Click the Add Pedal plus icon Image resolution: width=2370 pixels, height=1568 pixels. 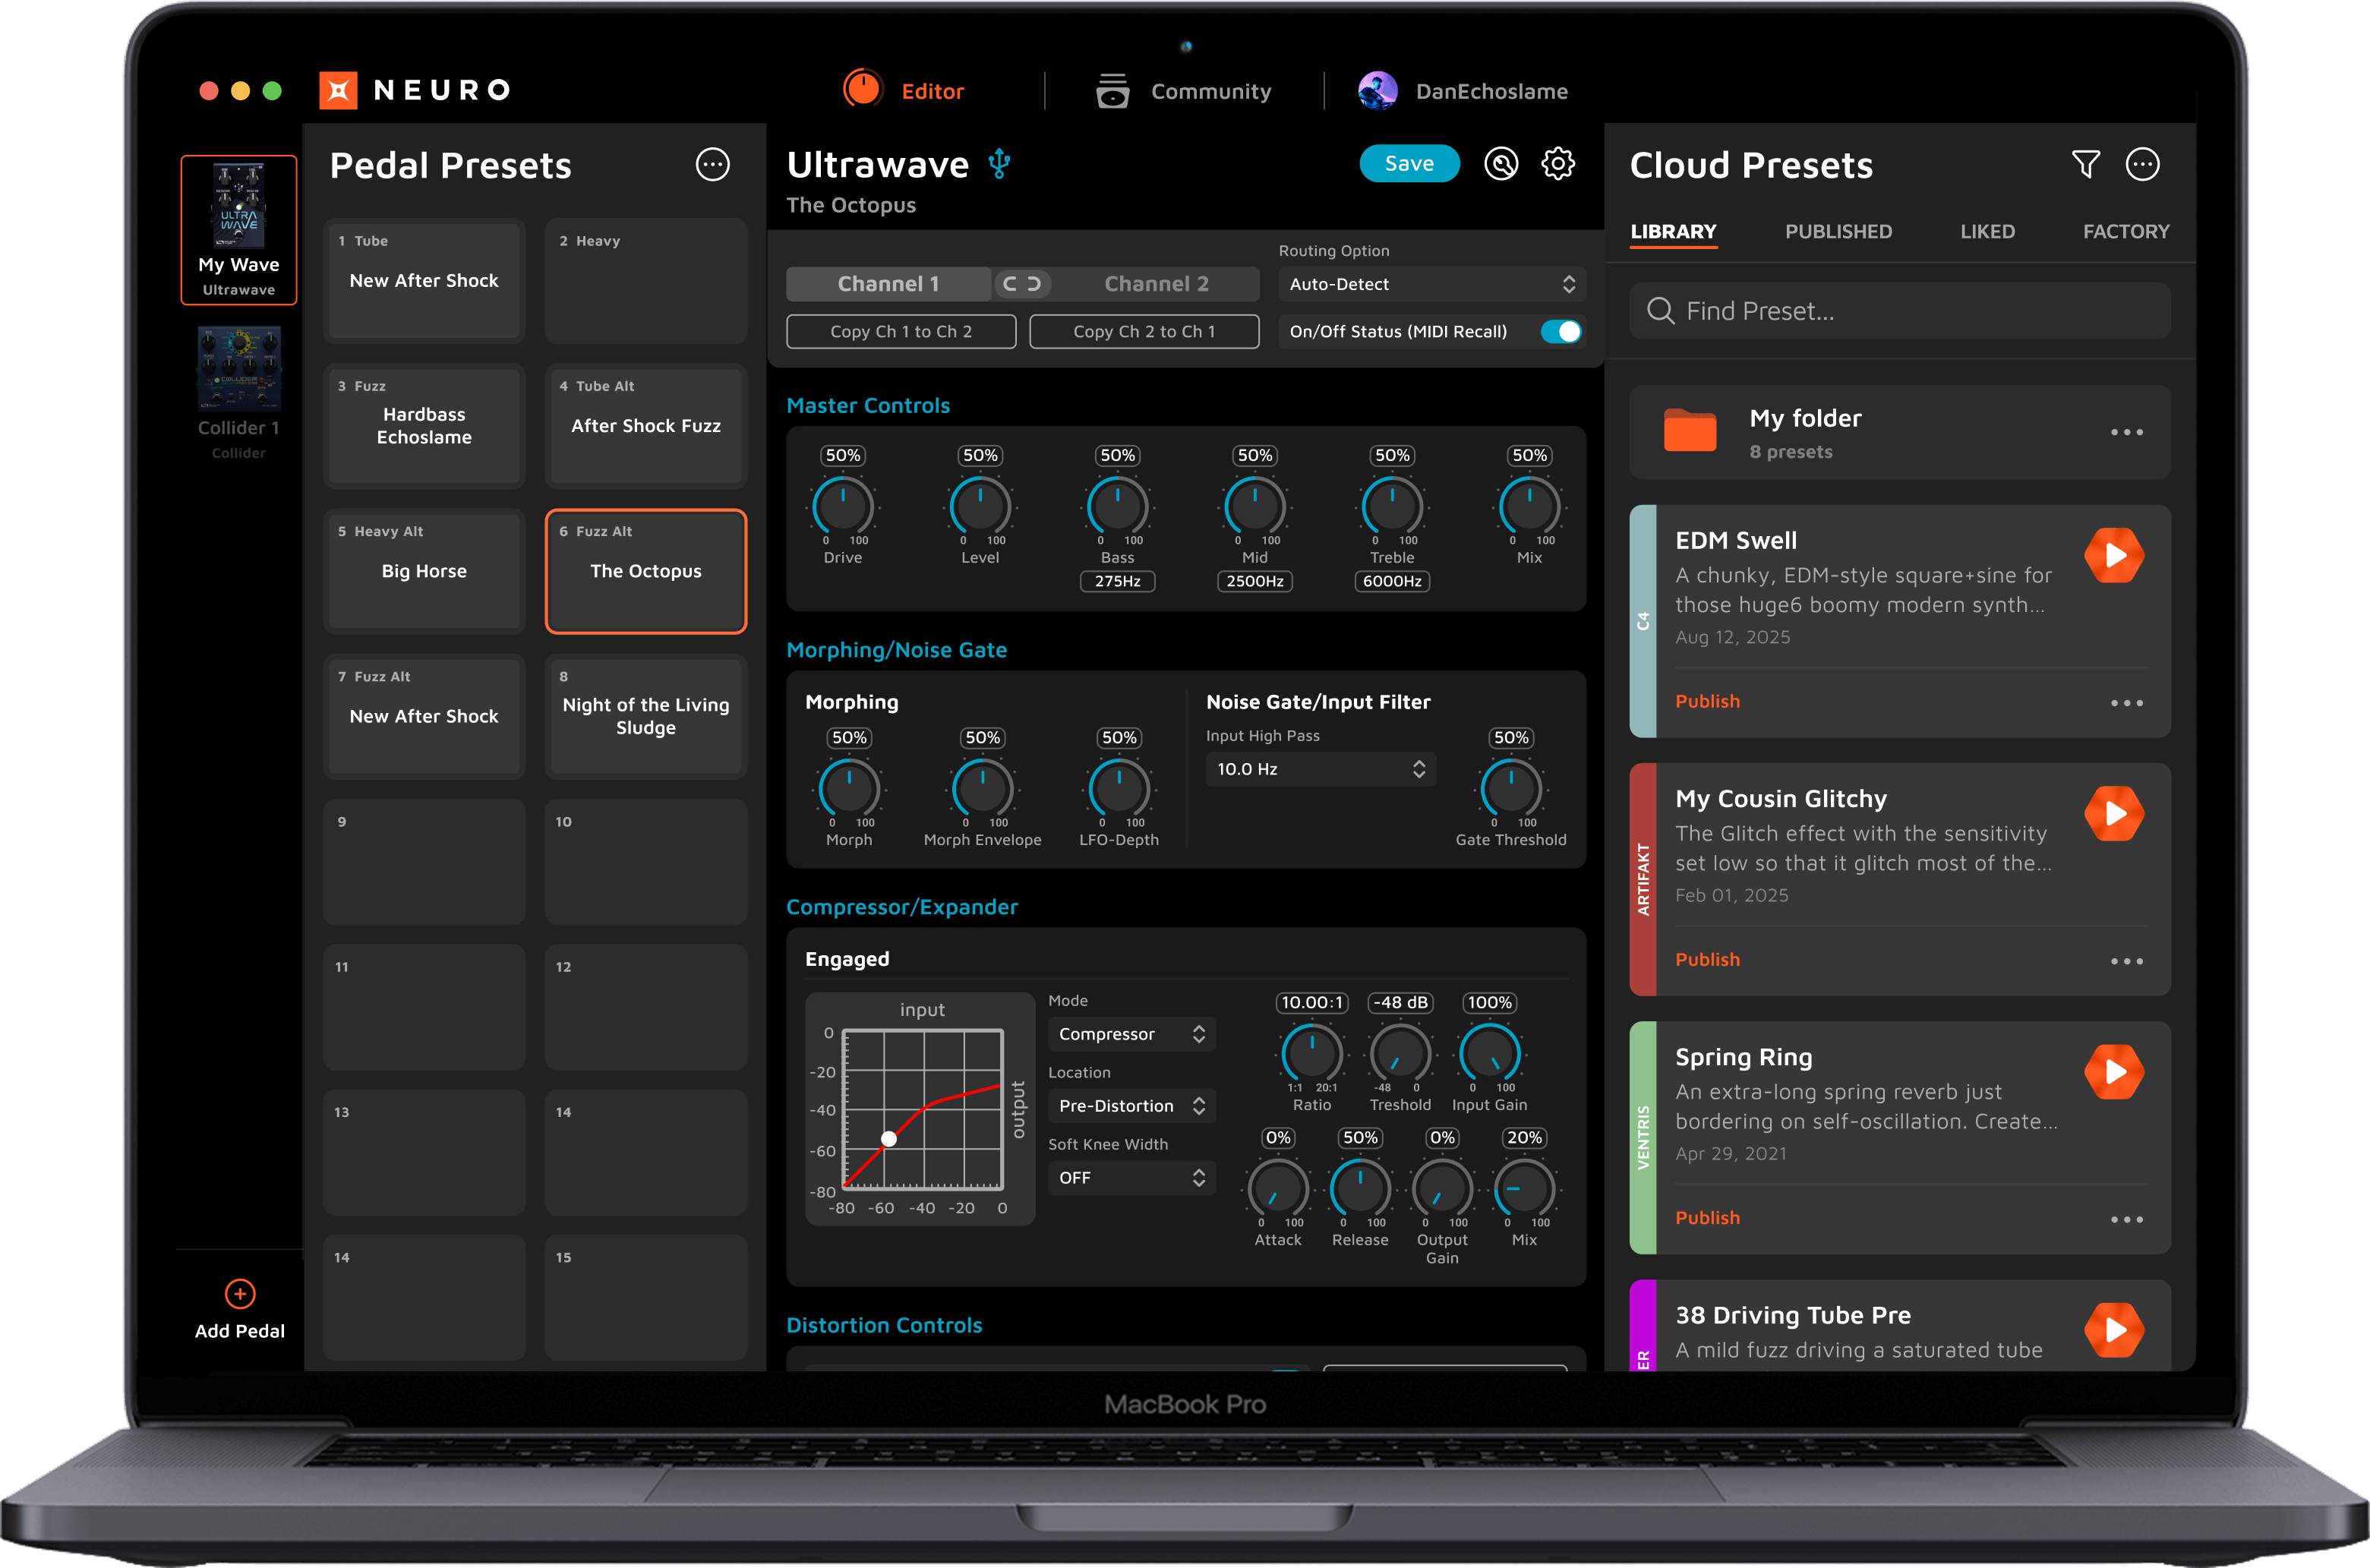coord(240,1294)
